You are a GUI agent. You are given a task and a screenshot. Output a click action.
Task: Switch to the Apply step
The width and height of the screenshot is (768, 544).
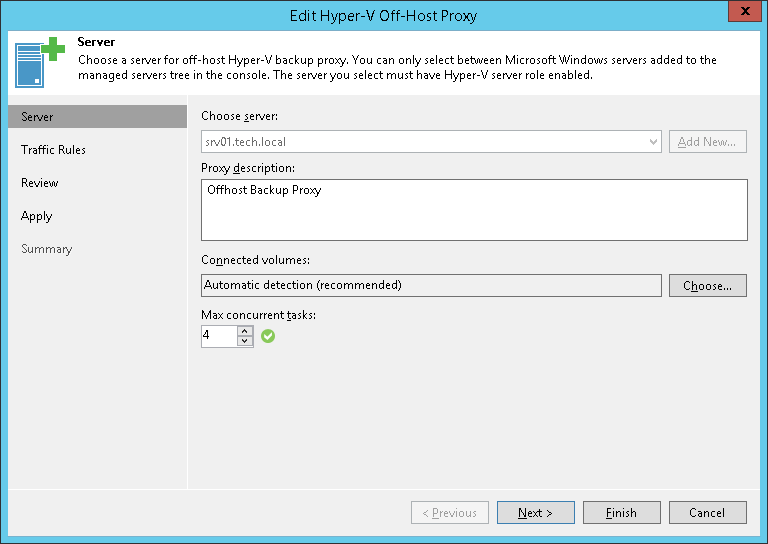click(x=37, y=216)
